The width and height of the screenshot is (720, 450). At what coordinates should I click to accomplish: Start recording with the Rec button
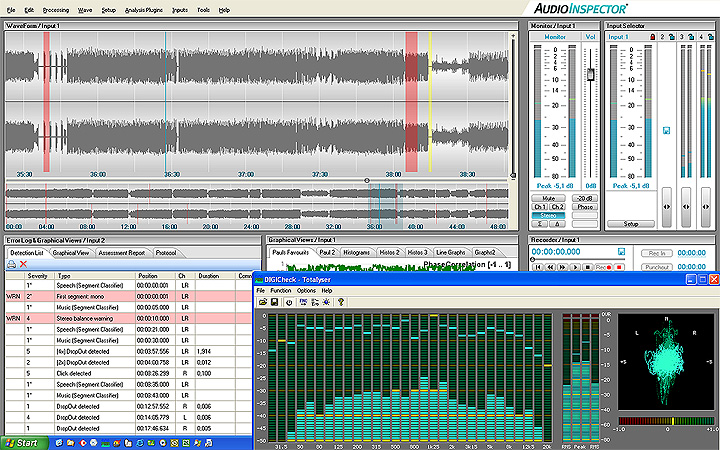tap(603, 267)
